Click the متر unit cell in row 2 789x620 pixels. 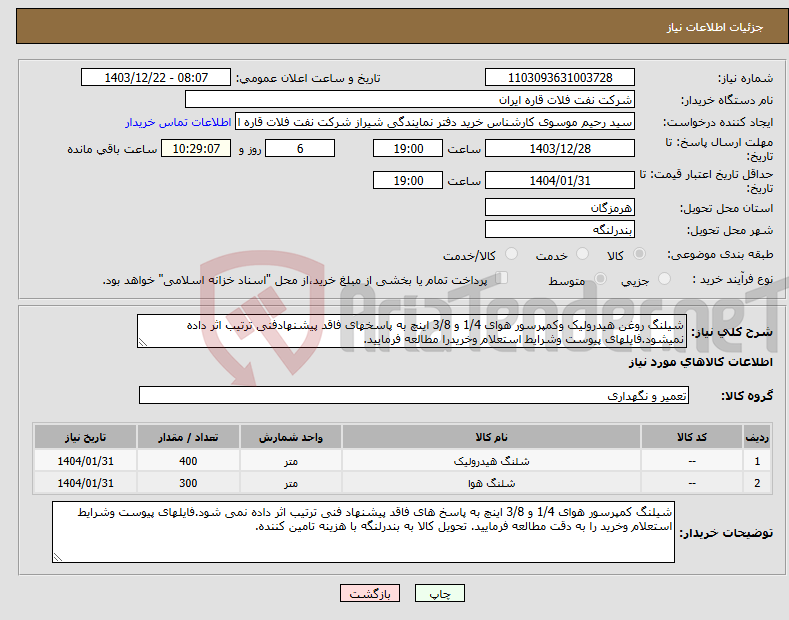291,483
